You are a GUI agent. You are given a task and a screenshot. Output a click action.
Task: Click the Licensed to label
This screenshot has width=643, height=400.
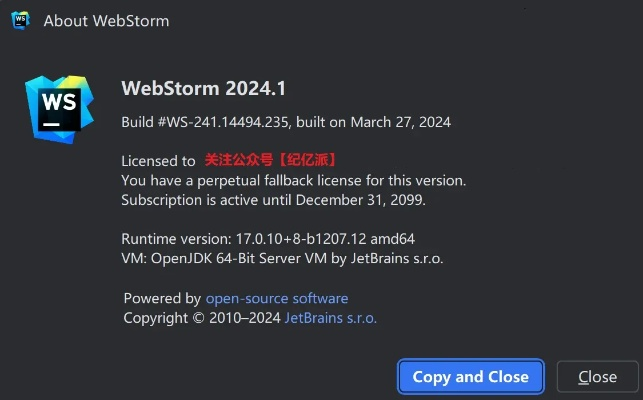coord(158,160)
